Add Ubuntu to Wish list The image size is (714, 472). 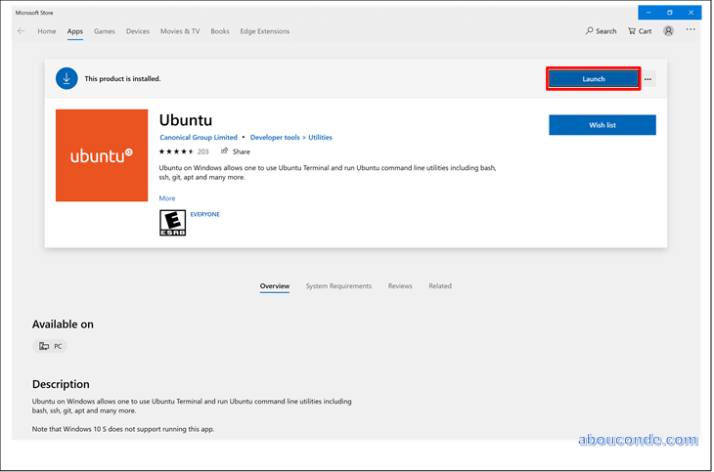point(602,125)
